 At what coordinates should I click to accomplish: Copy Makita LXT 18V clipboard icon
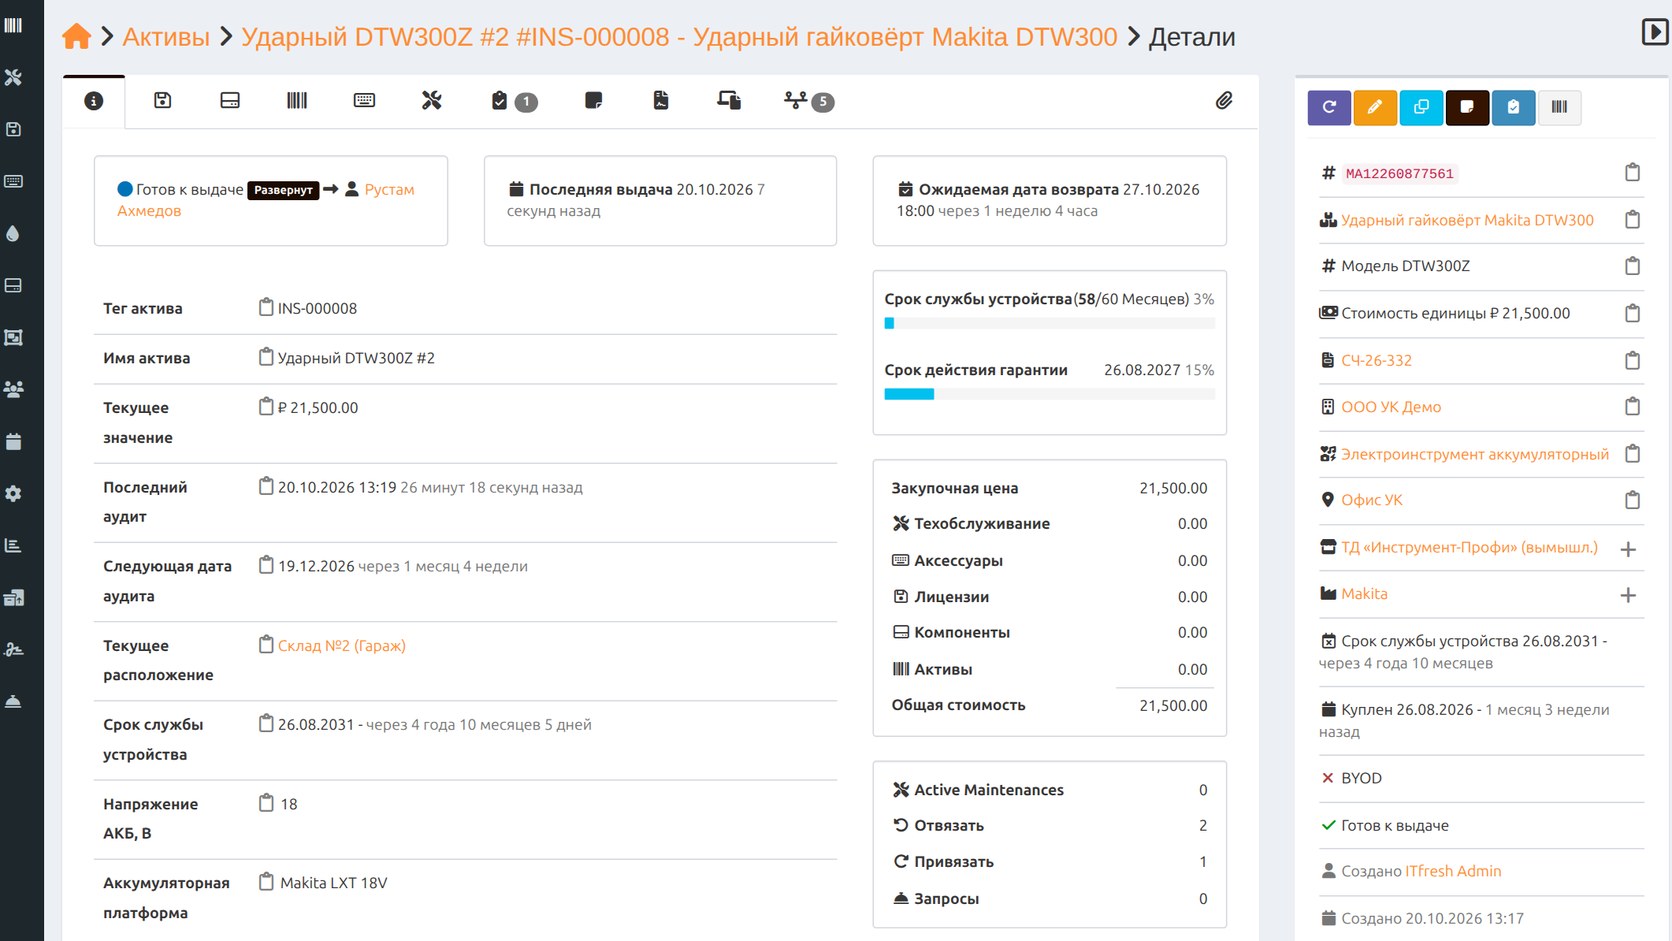[266, 882]
